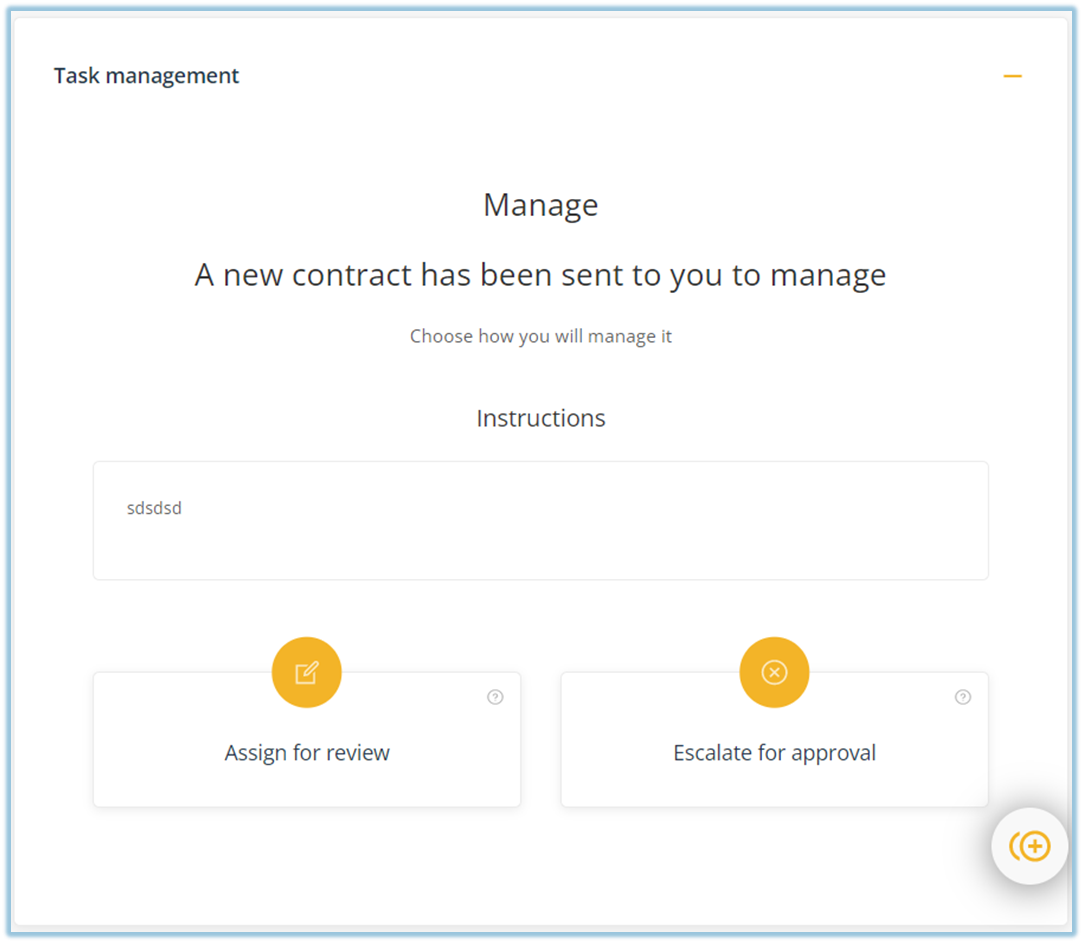Click the Manage page title
Screen dimensions: 1083x943
[x=540, y=204]
